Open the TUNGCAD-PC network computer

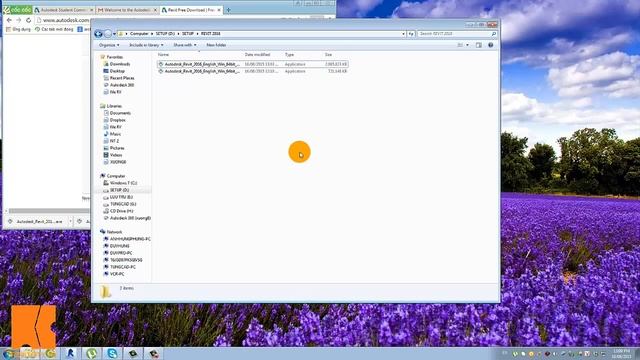click(122, 267)
